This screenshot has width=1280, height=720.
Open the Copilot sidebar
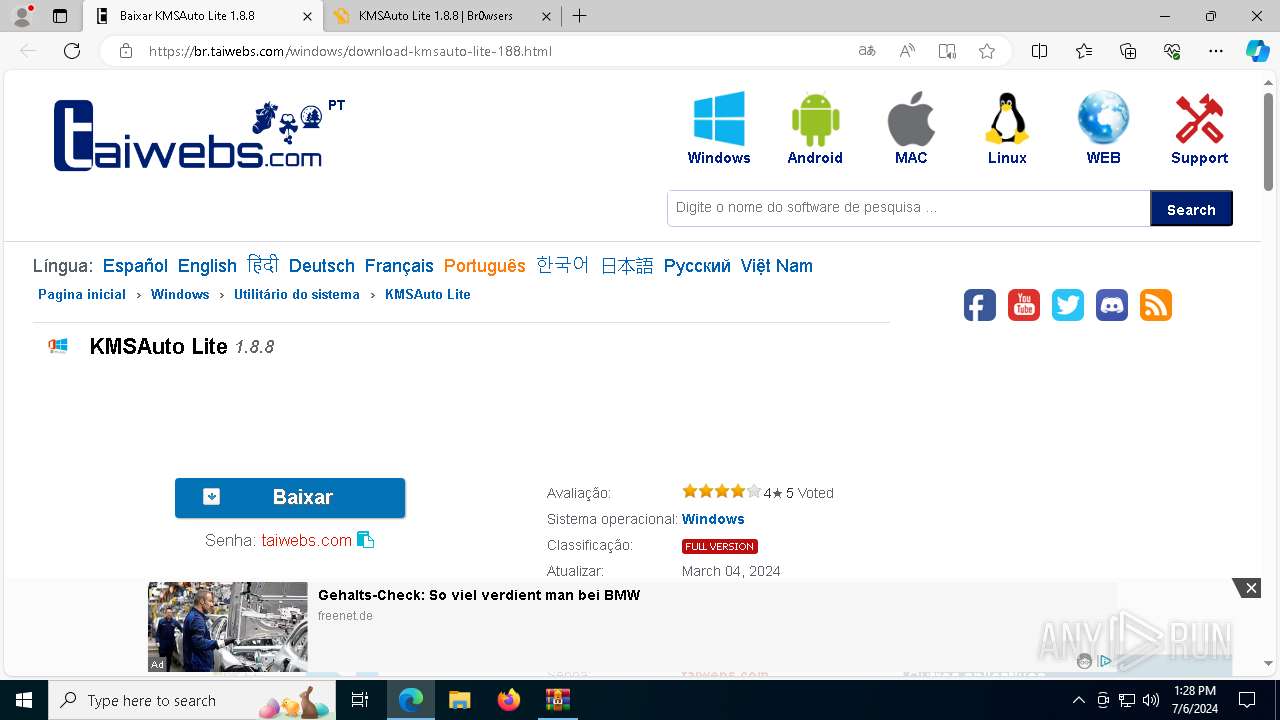click(x=1258, y=51)
